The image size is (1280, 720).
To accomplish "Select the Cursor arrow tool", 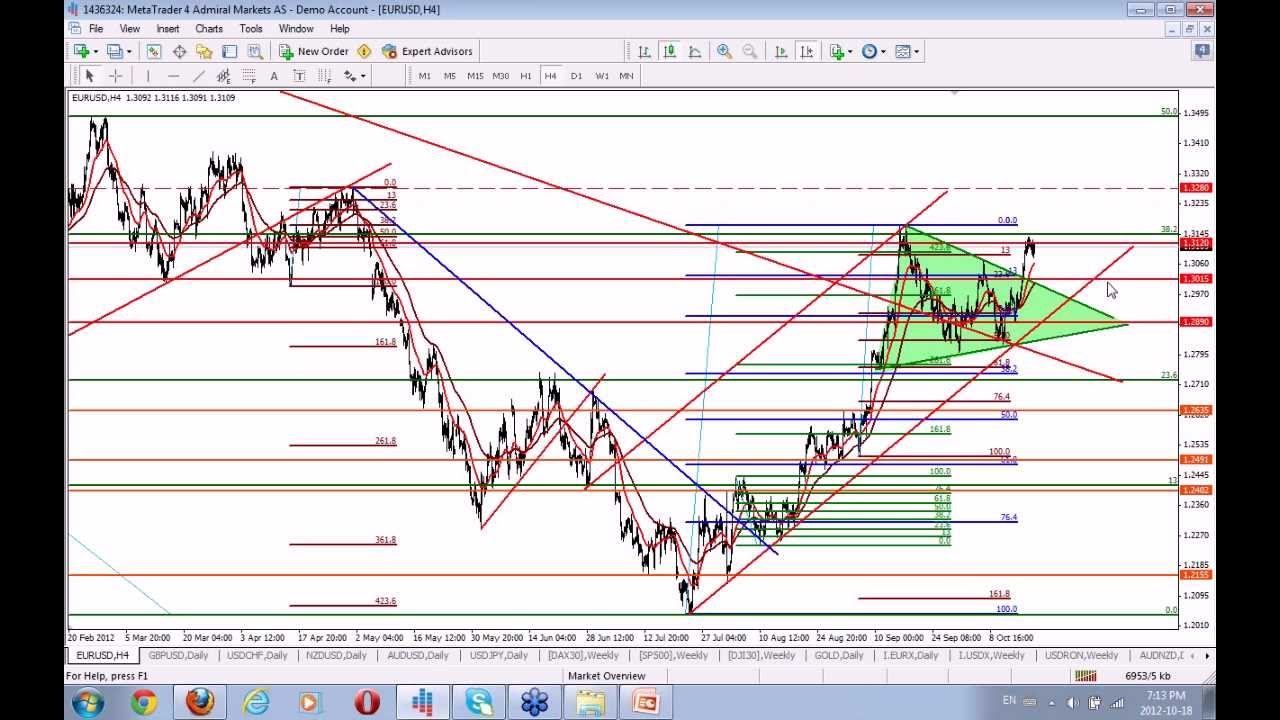I will [89, 76].
